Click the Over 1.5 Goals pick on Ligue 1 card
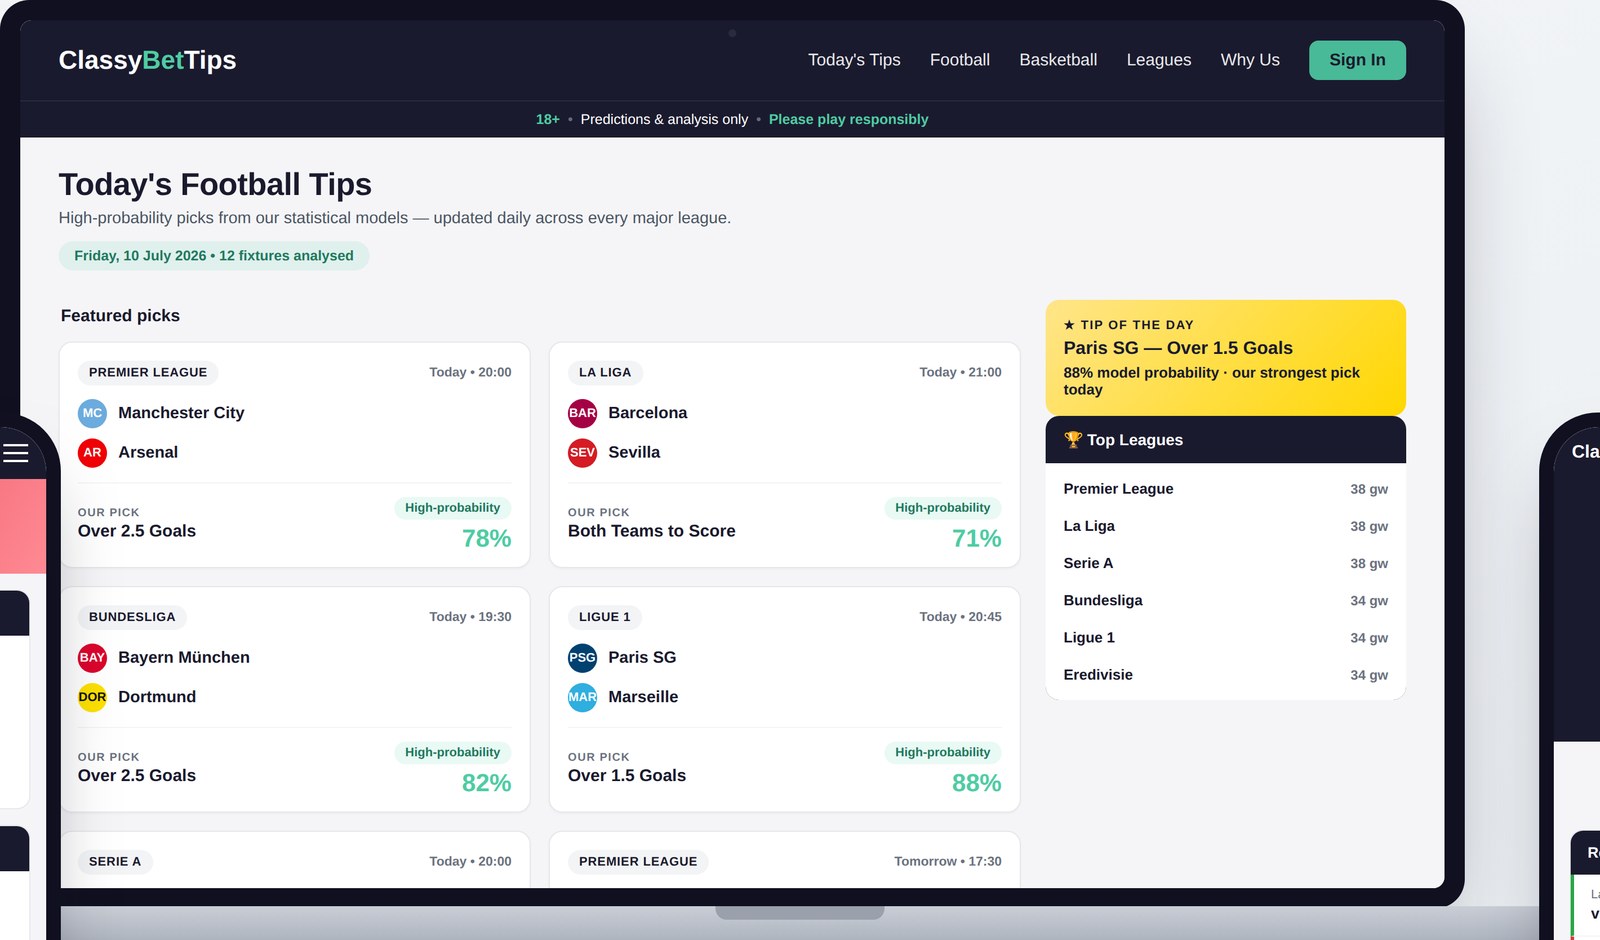This screenshot has height=940, width=1600. click(627, 776)
